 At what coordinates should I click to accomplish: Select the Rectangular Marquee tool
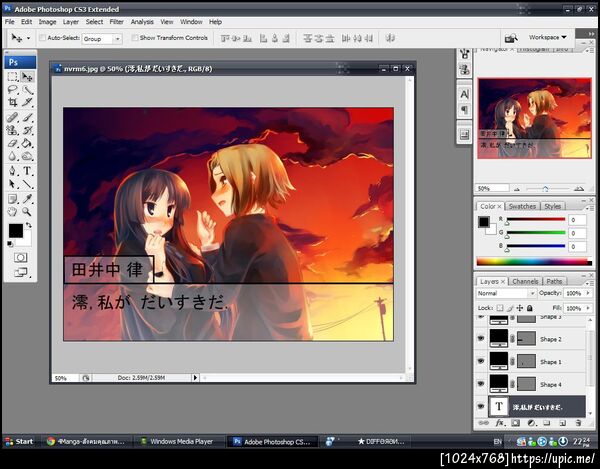[13, 77]
